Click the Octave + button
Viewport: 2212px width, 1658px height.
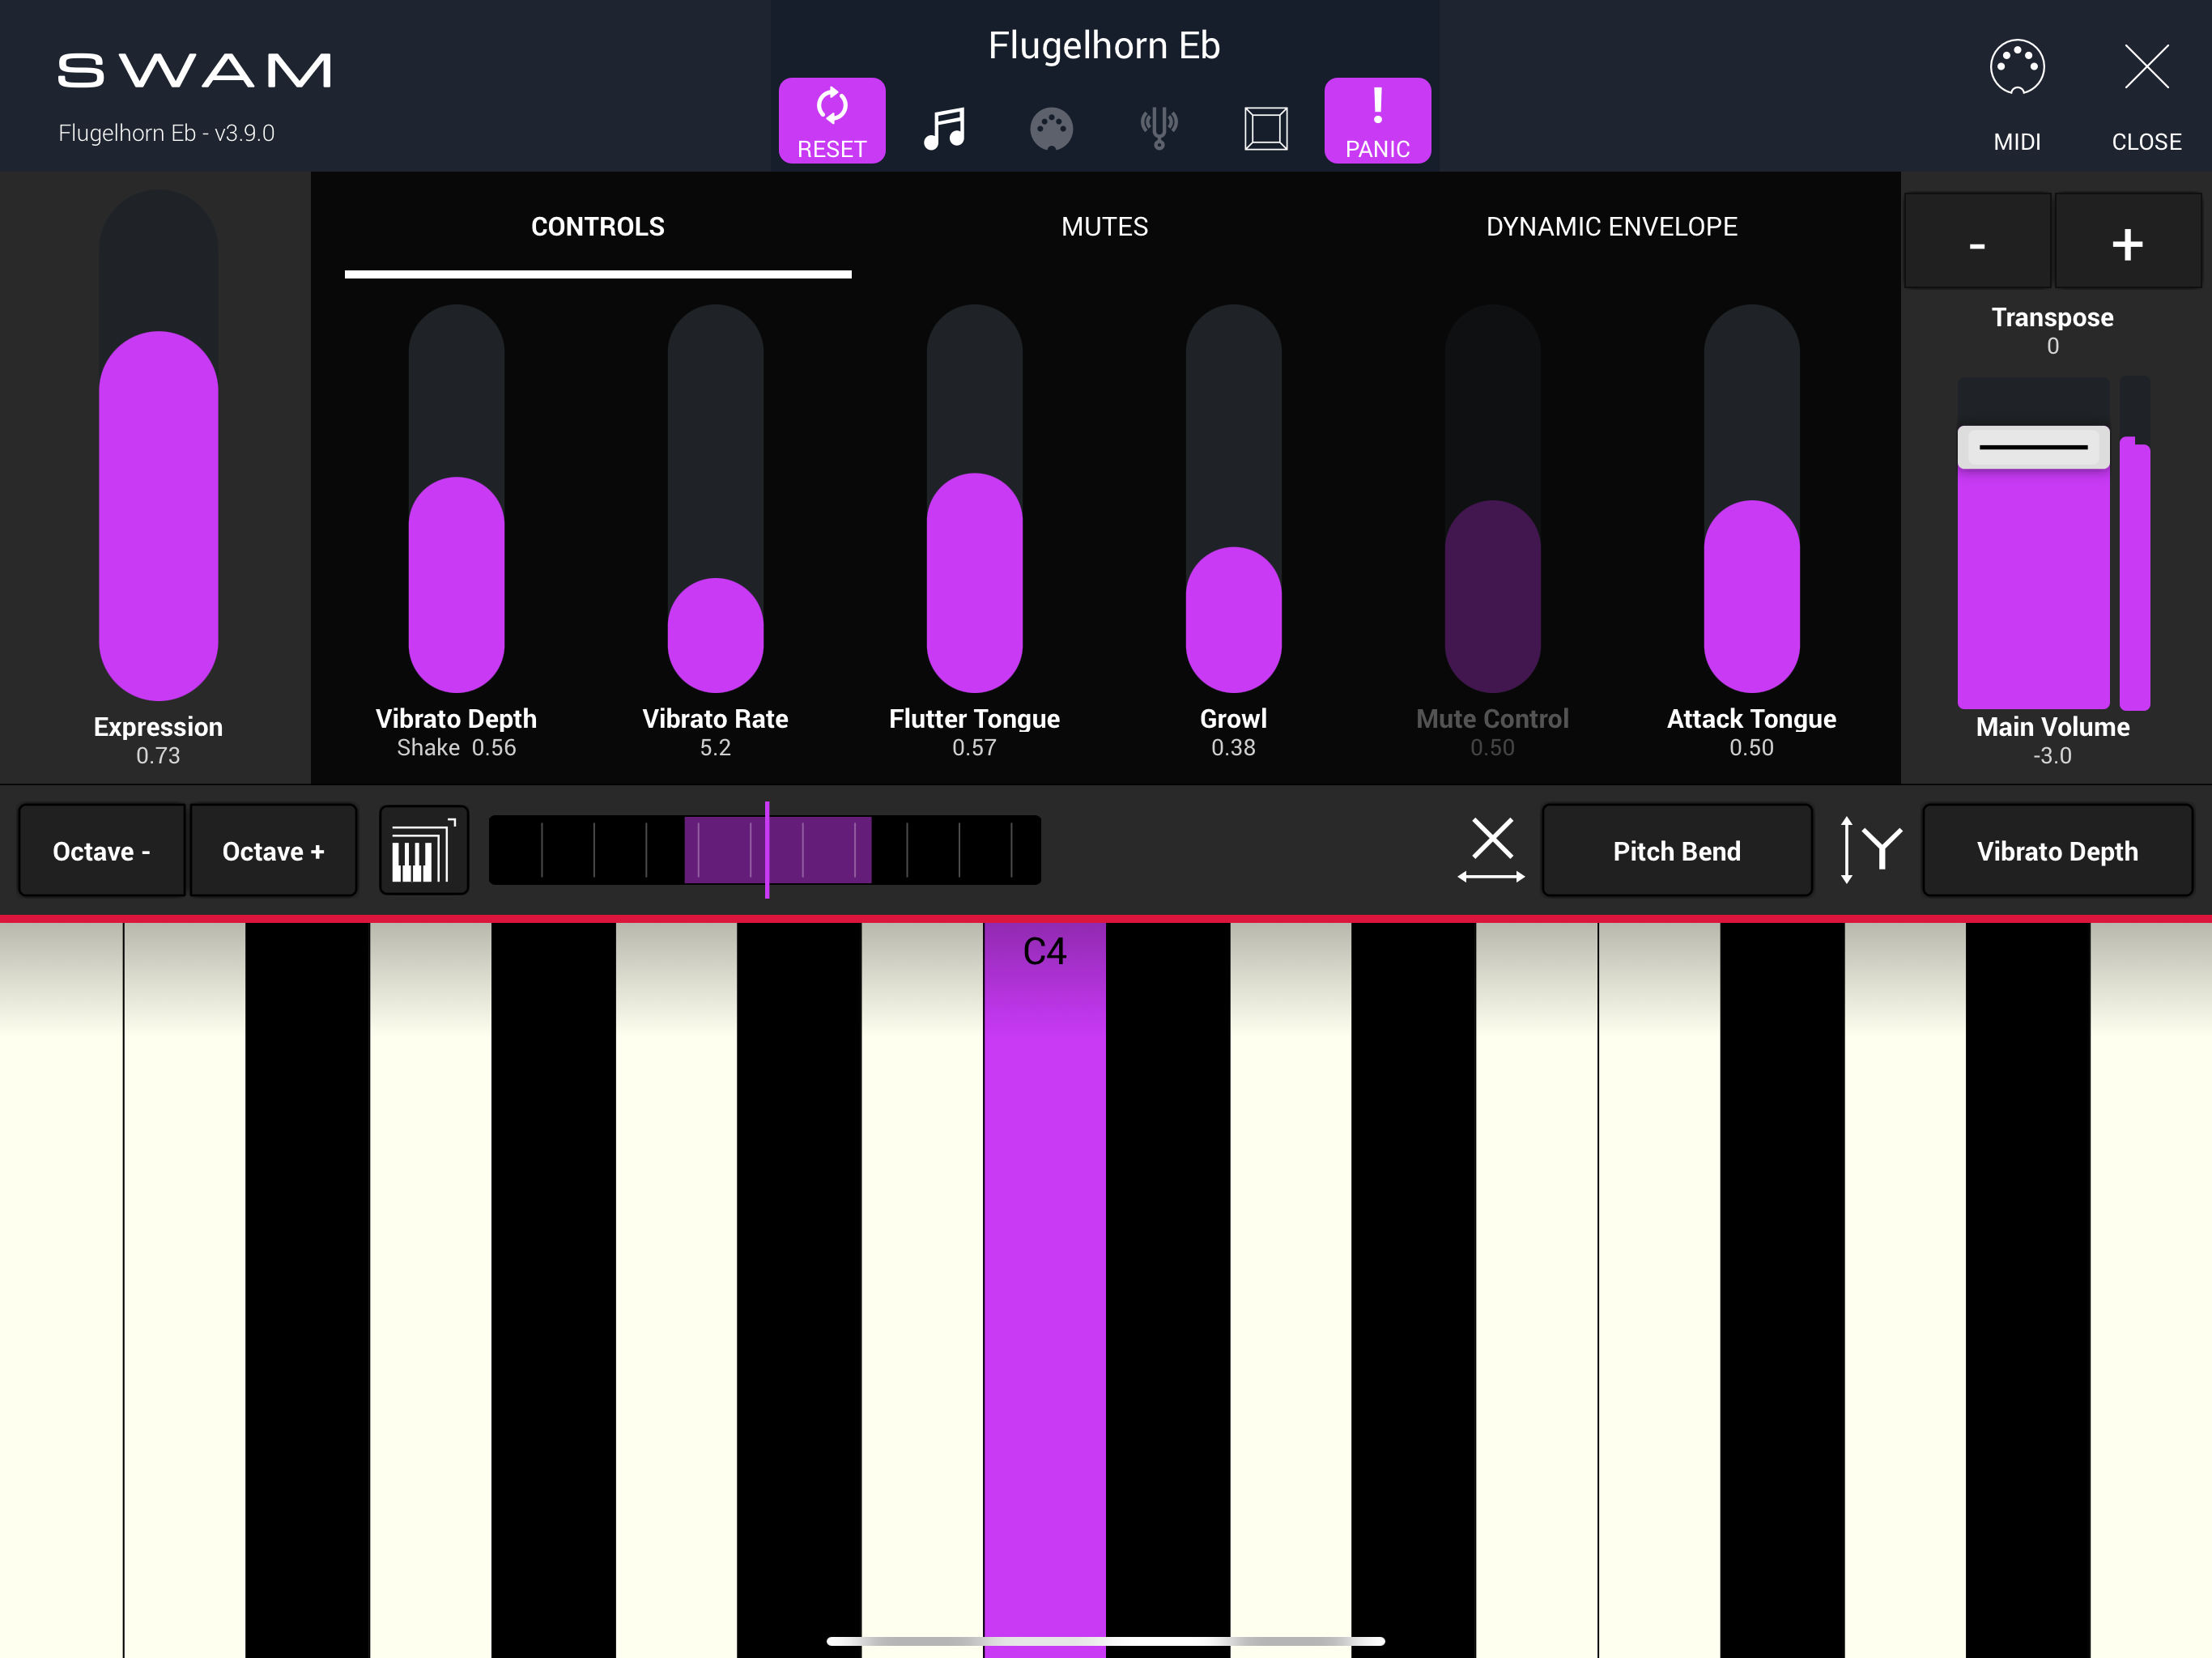[273, 851]
